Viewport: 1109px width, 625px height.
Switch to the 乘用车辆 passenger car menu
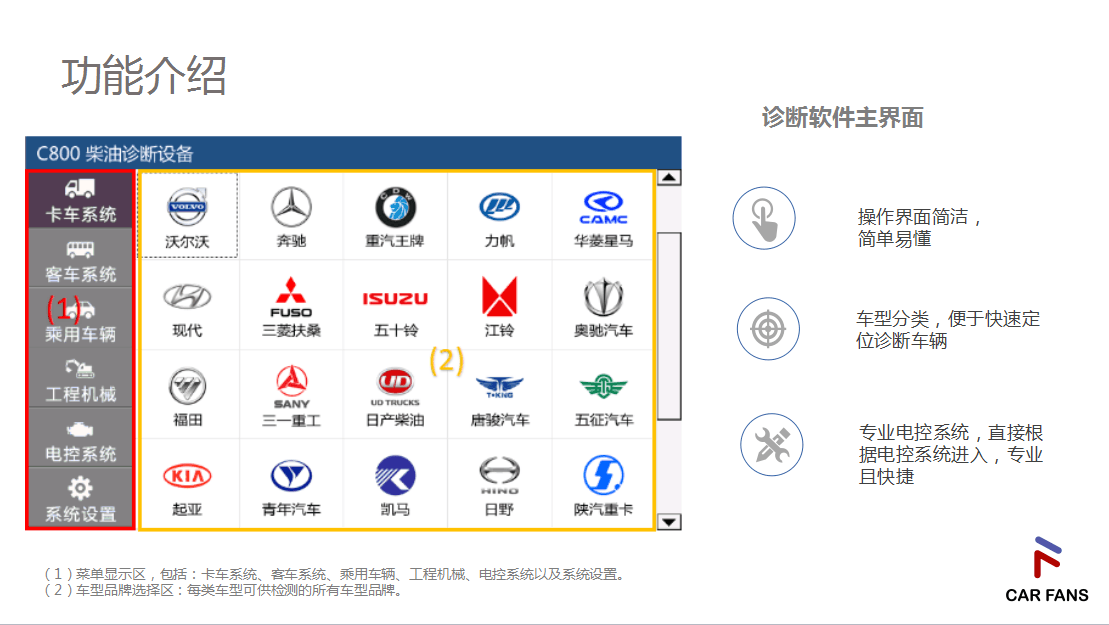tap(81, 317)
